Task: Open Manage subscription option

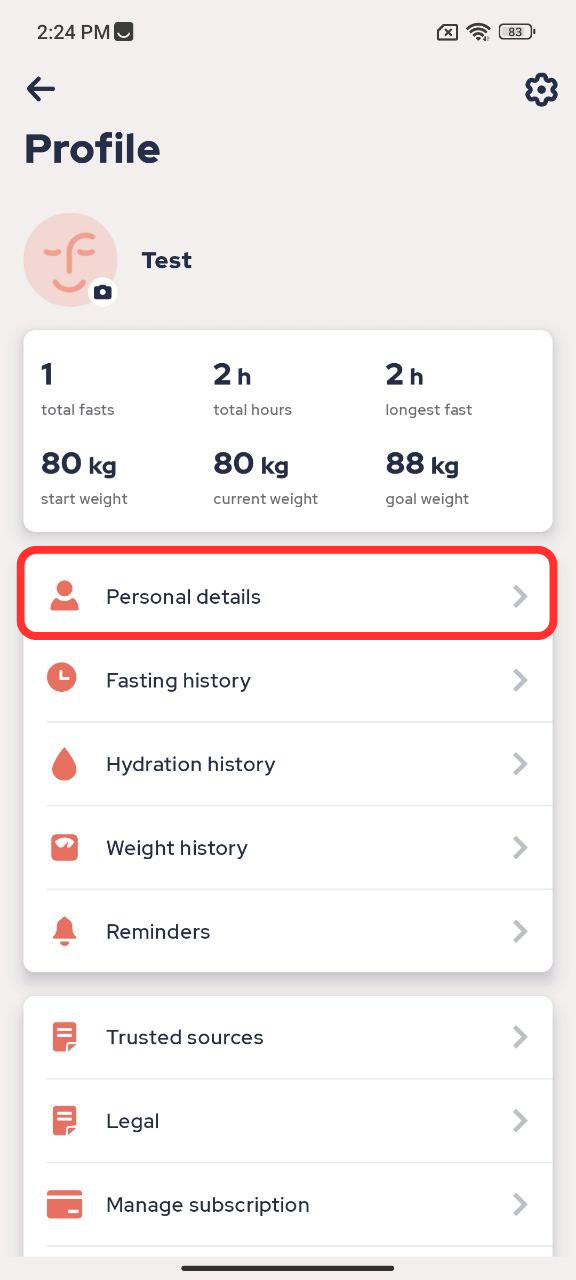Action: tap(288, 1205)
